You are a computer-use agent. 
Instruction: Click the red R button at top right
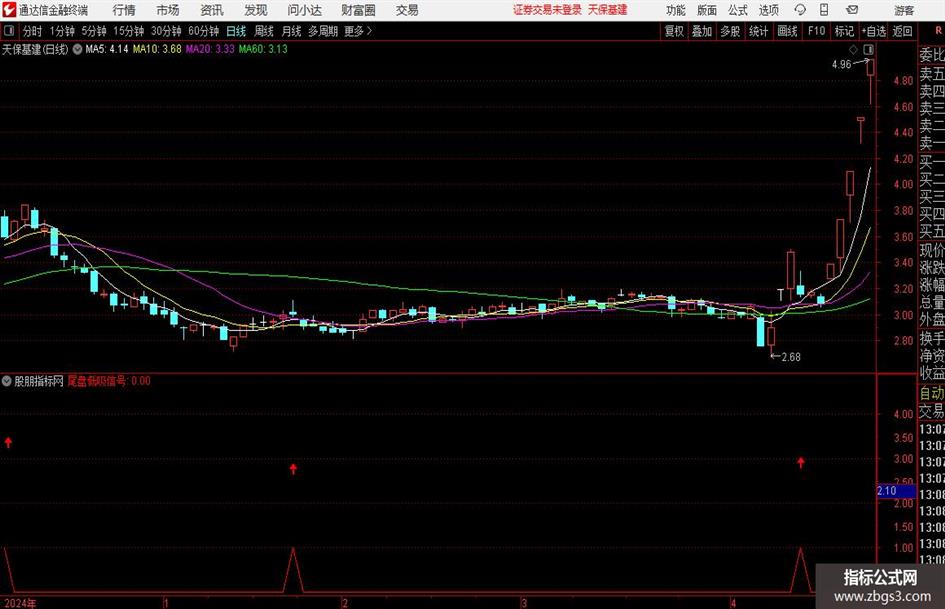tap(940, 30)
